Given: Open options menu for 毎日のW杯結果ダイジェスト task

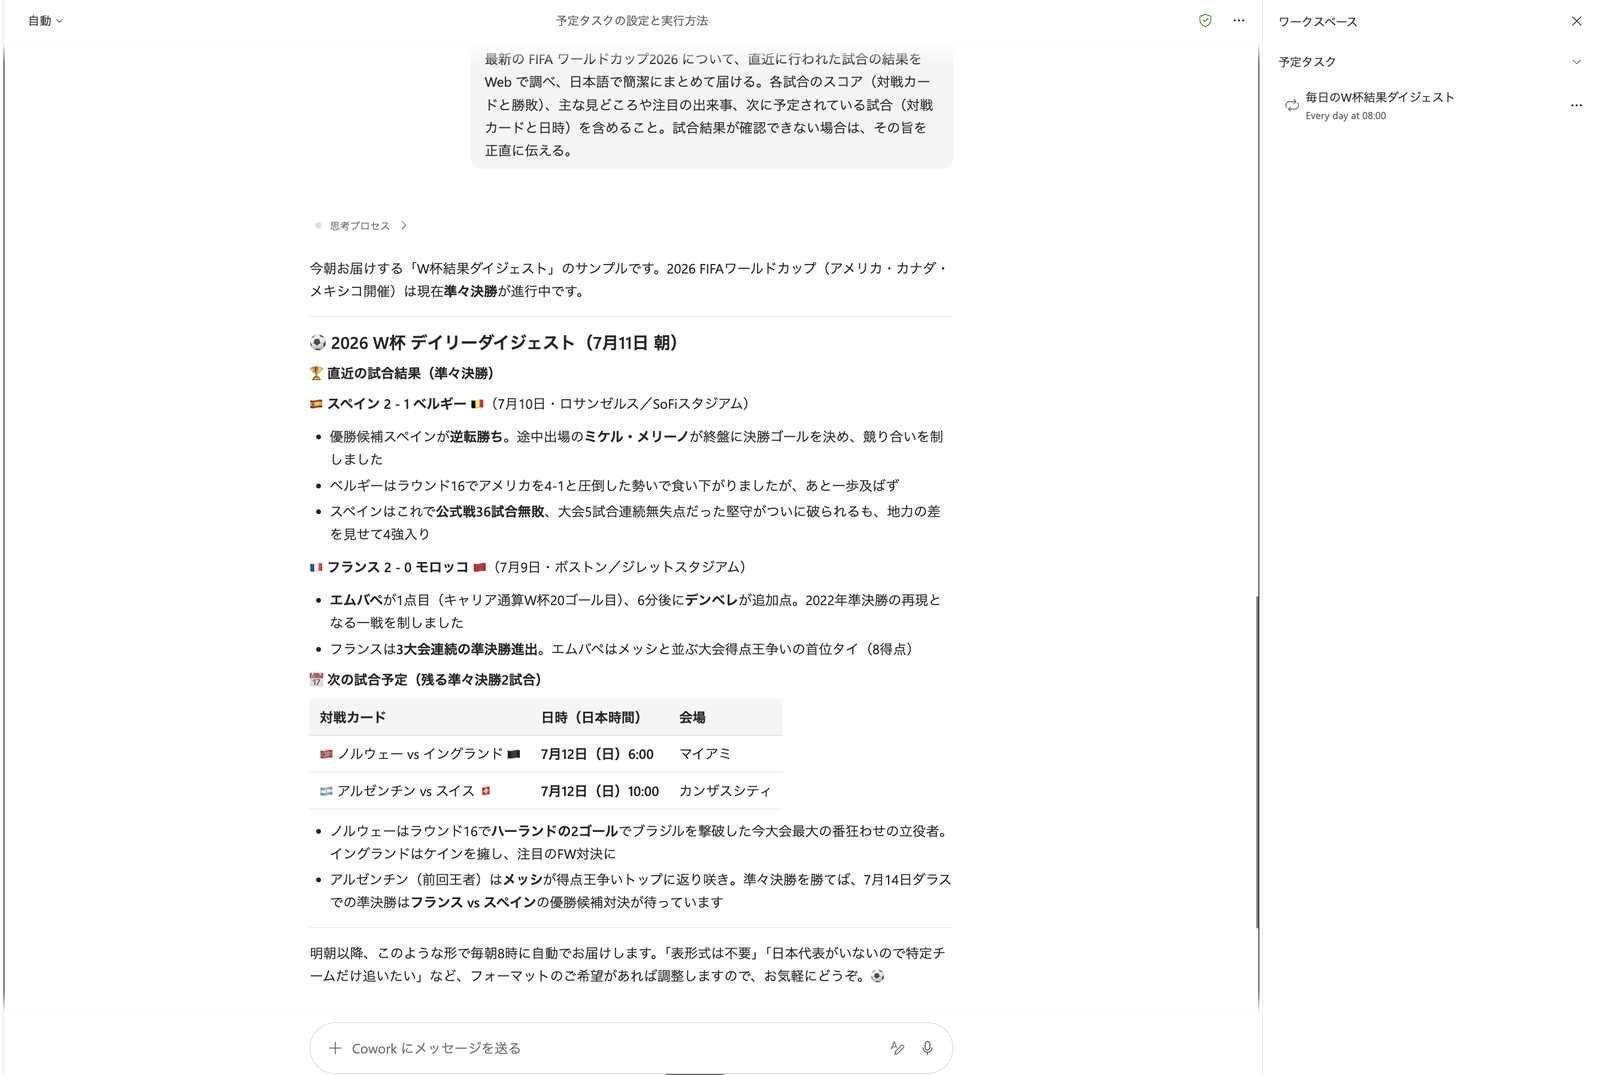Looking at the screenshot, I should (x=1576, y=105).
